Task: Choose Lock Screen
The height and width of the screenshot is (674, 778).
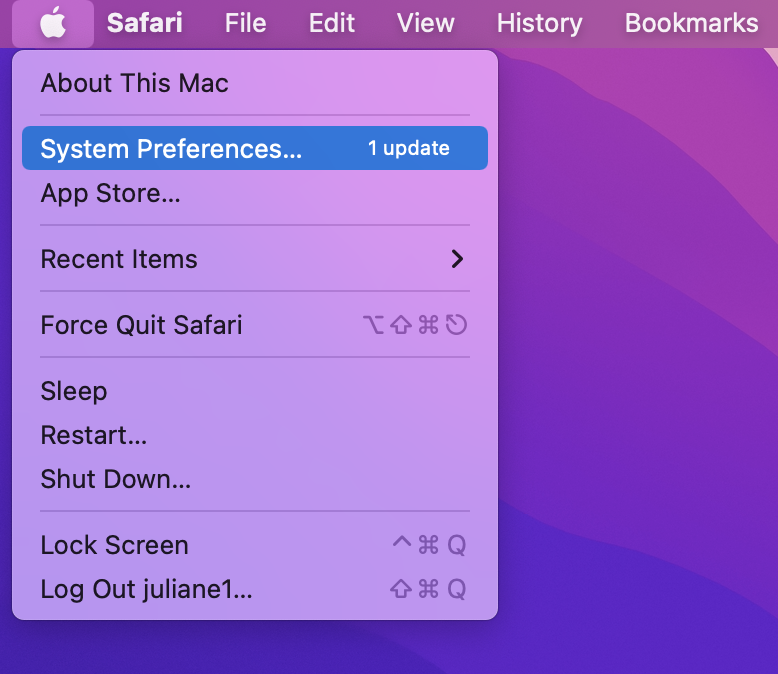Action: [114, 545]
